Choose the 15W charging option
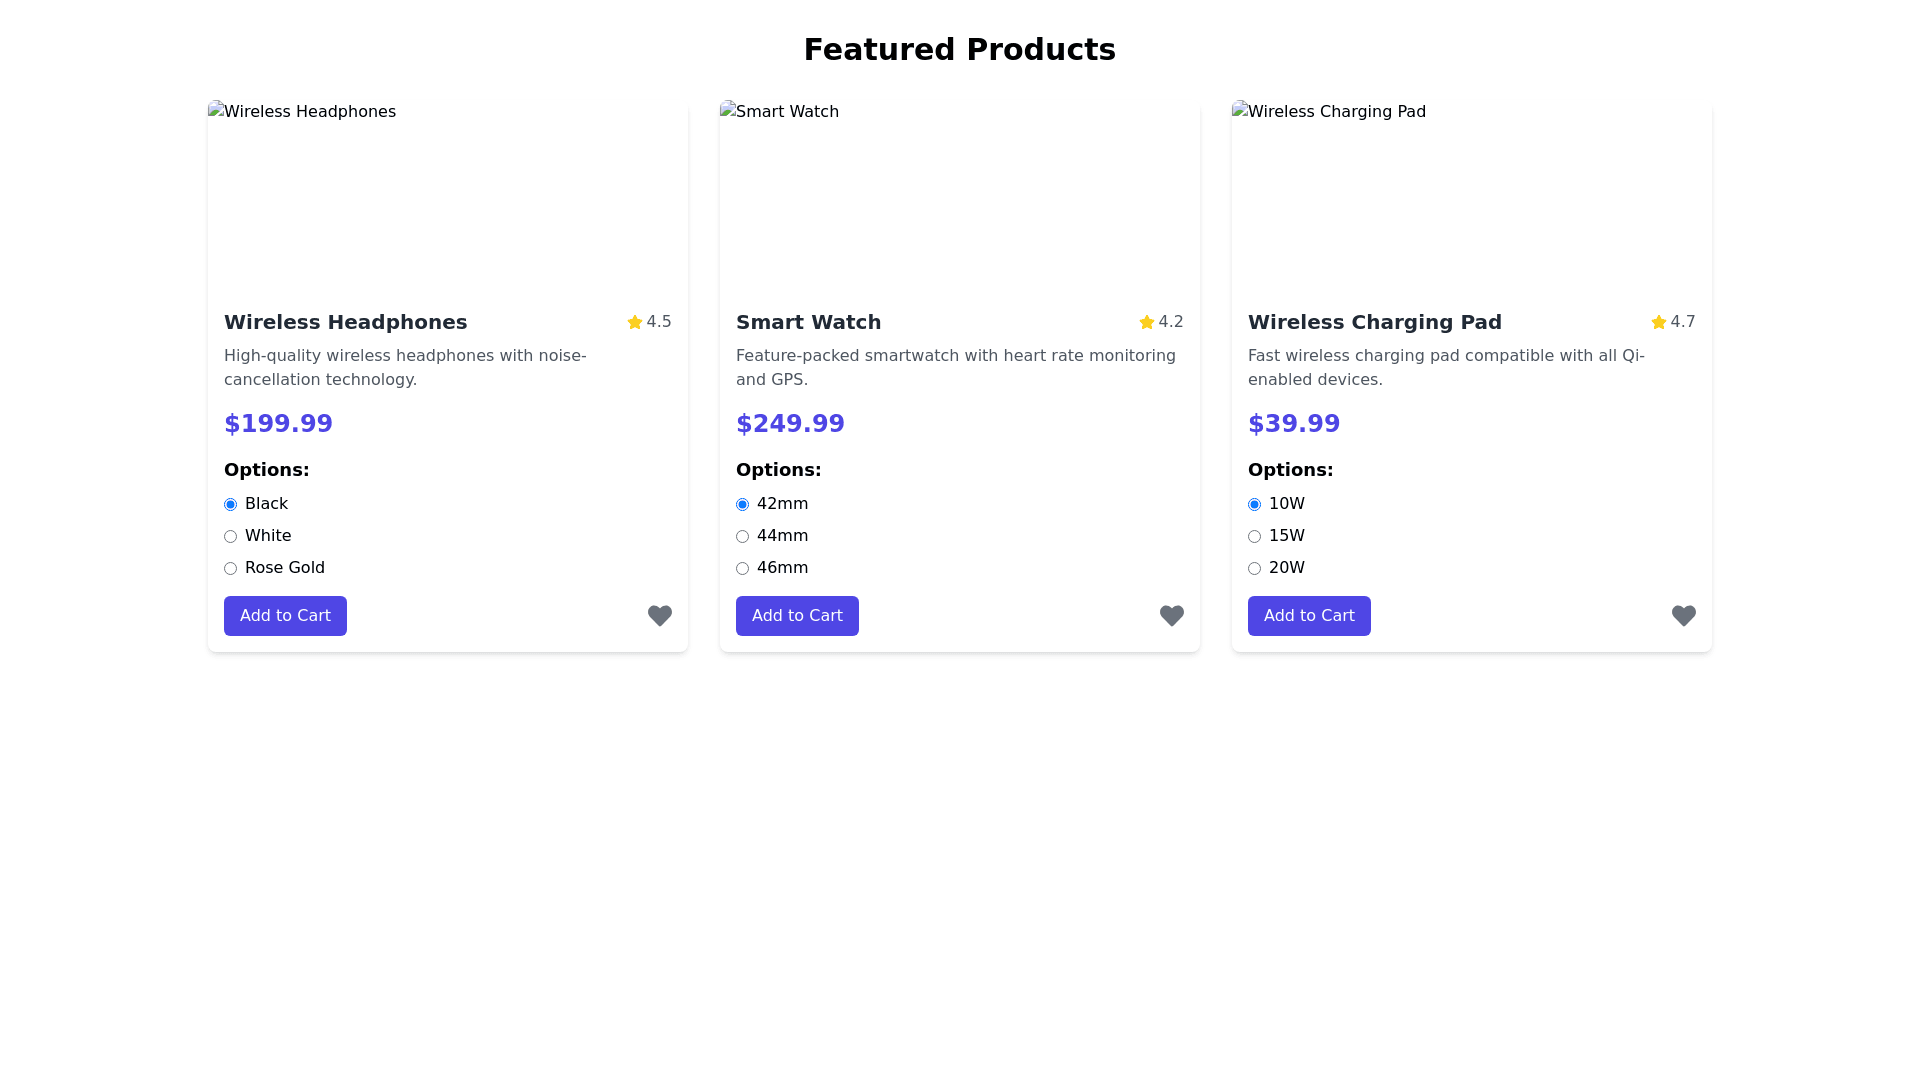Viewport: 1920px width, 1080px height. coord(1255,536)
